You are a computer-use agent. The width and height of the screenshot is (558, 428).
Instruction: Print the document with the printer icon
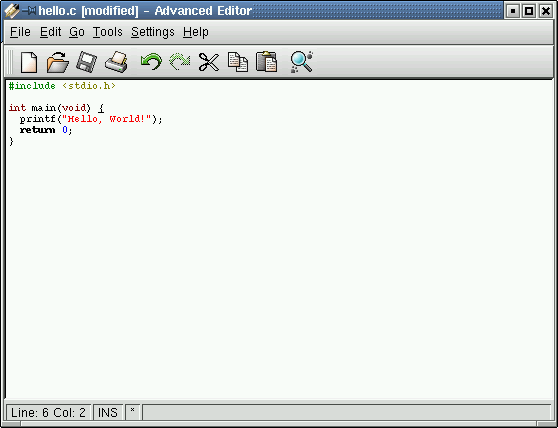point(116,62)
